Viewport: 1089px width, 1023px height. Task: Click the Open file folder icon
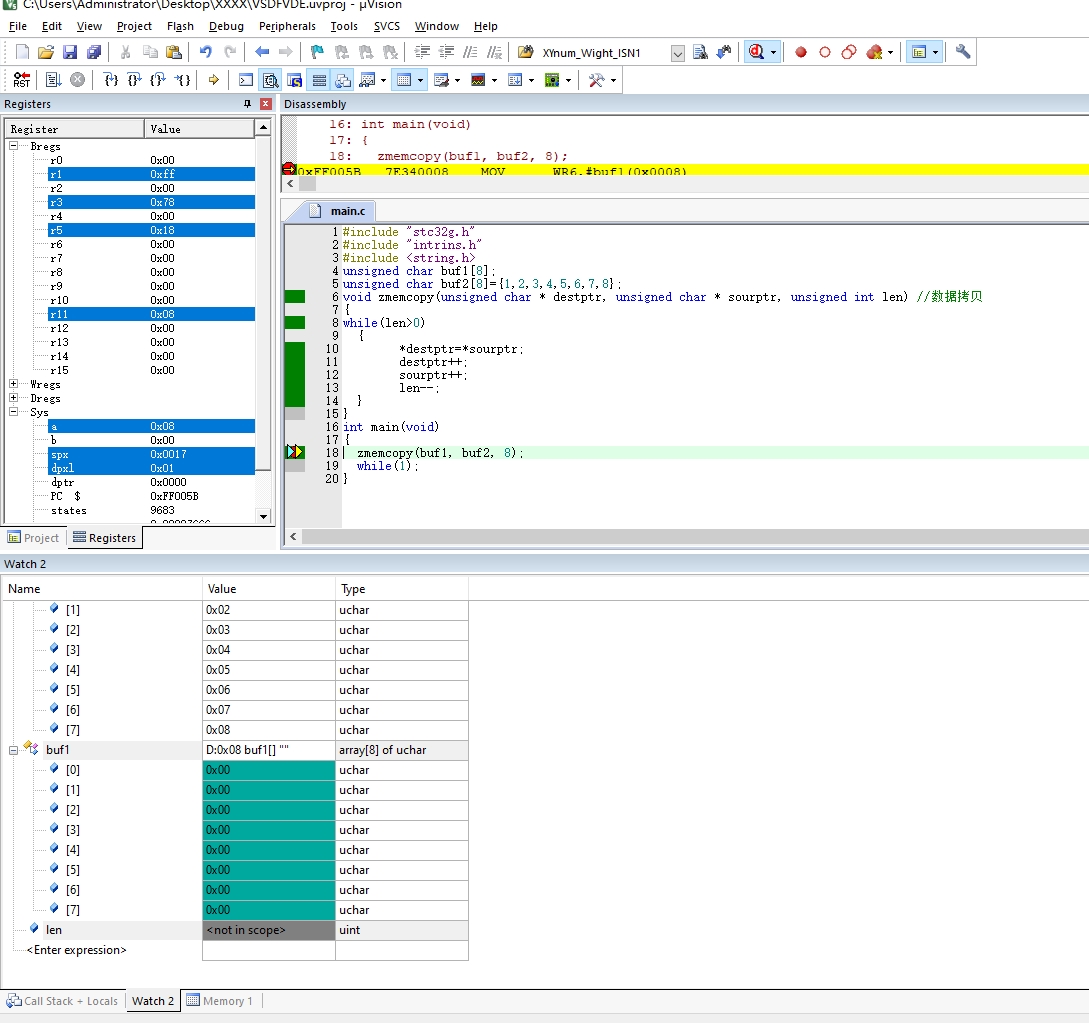point(46,52)
